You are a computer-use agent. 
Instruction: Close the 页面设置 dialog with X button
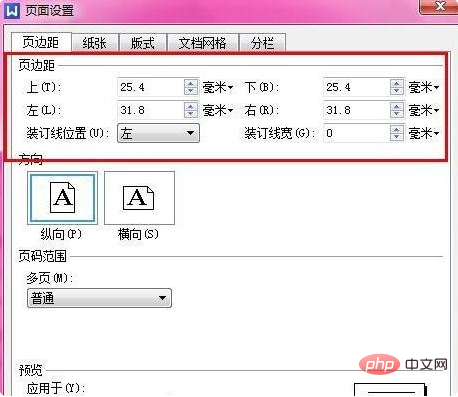(439, 7)
